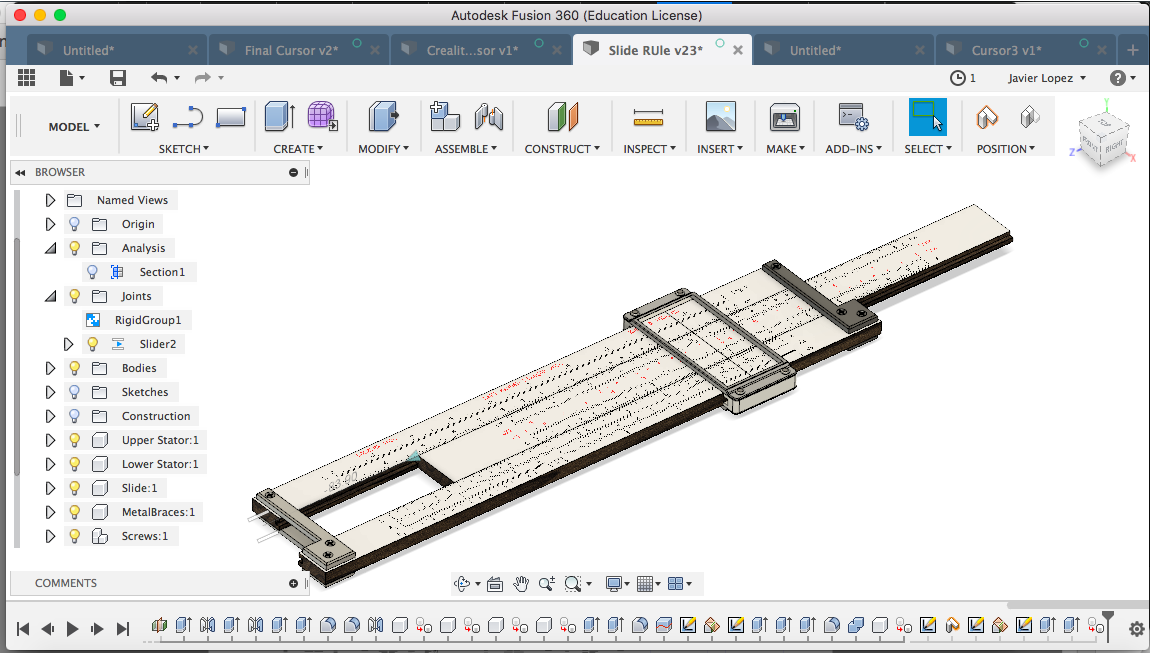Image resolution: width=1150 pixels, height=653 pixels.
Task: Open the Create sketch tool
Action: (145, 118)
